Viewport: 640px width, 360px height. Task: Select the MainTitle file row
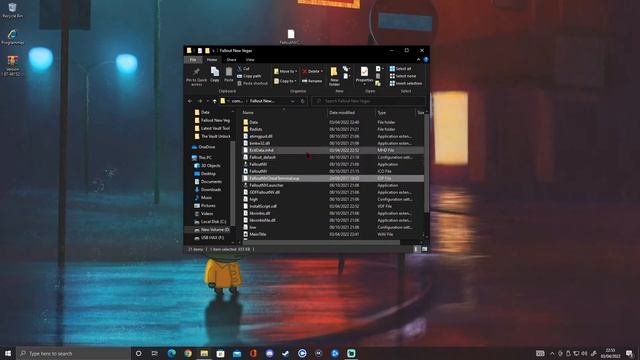pyautogui.click(x=333, y=234)
